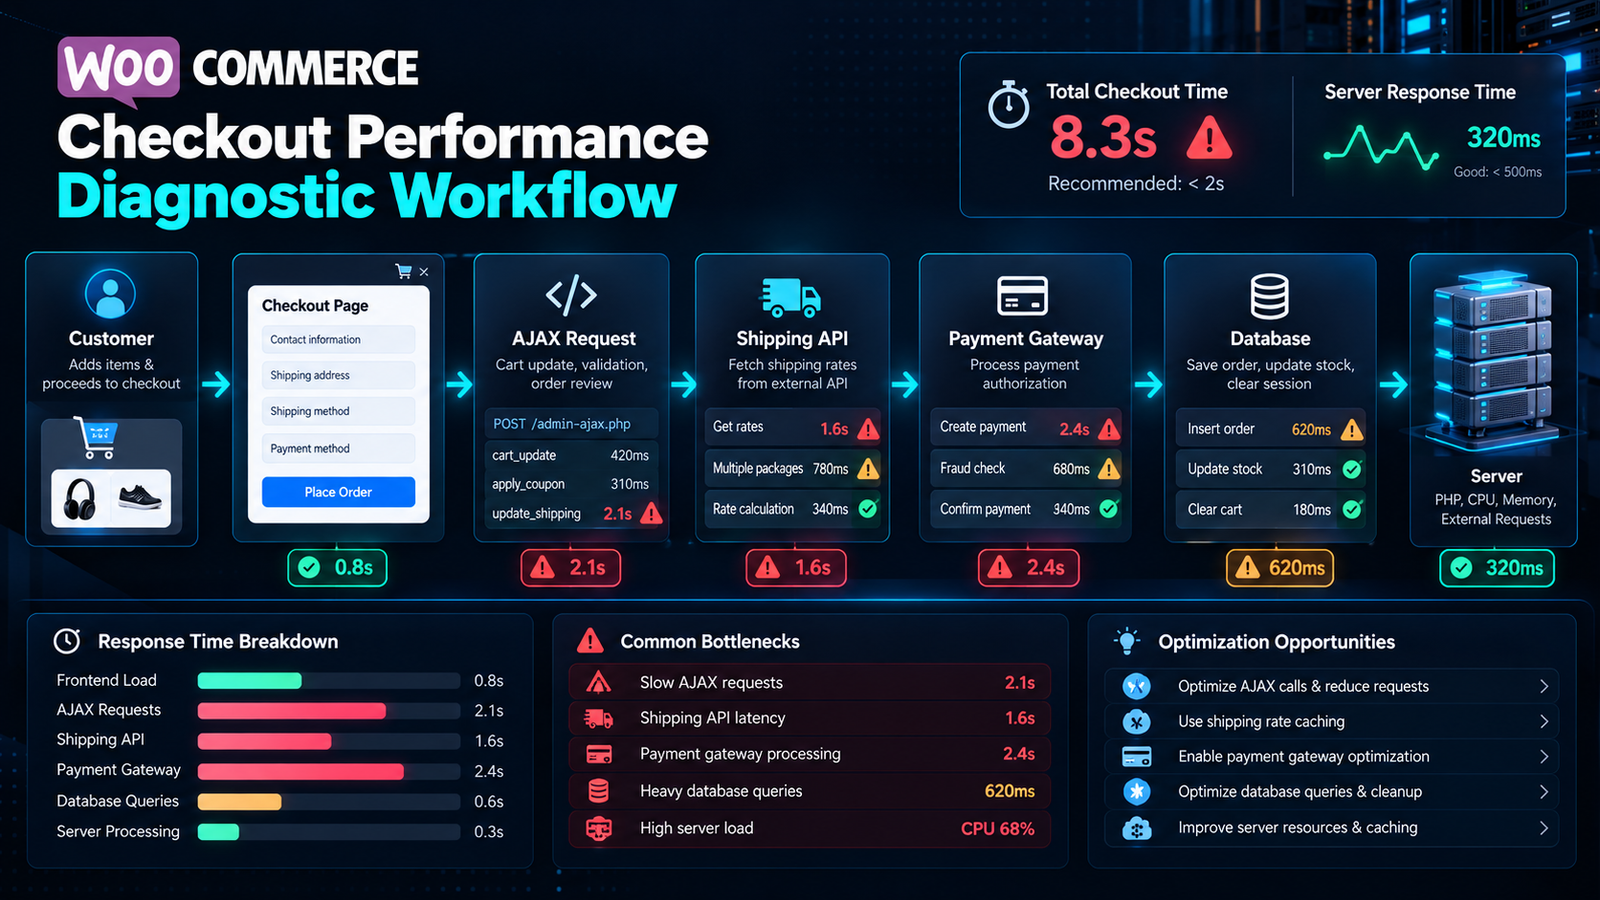Click the Database cylinder icon

(x=1269, y=297)
